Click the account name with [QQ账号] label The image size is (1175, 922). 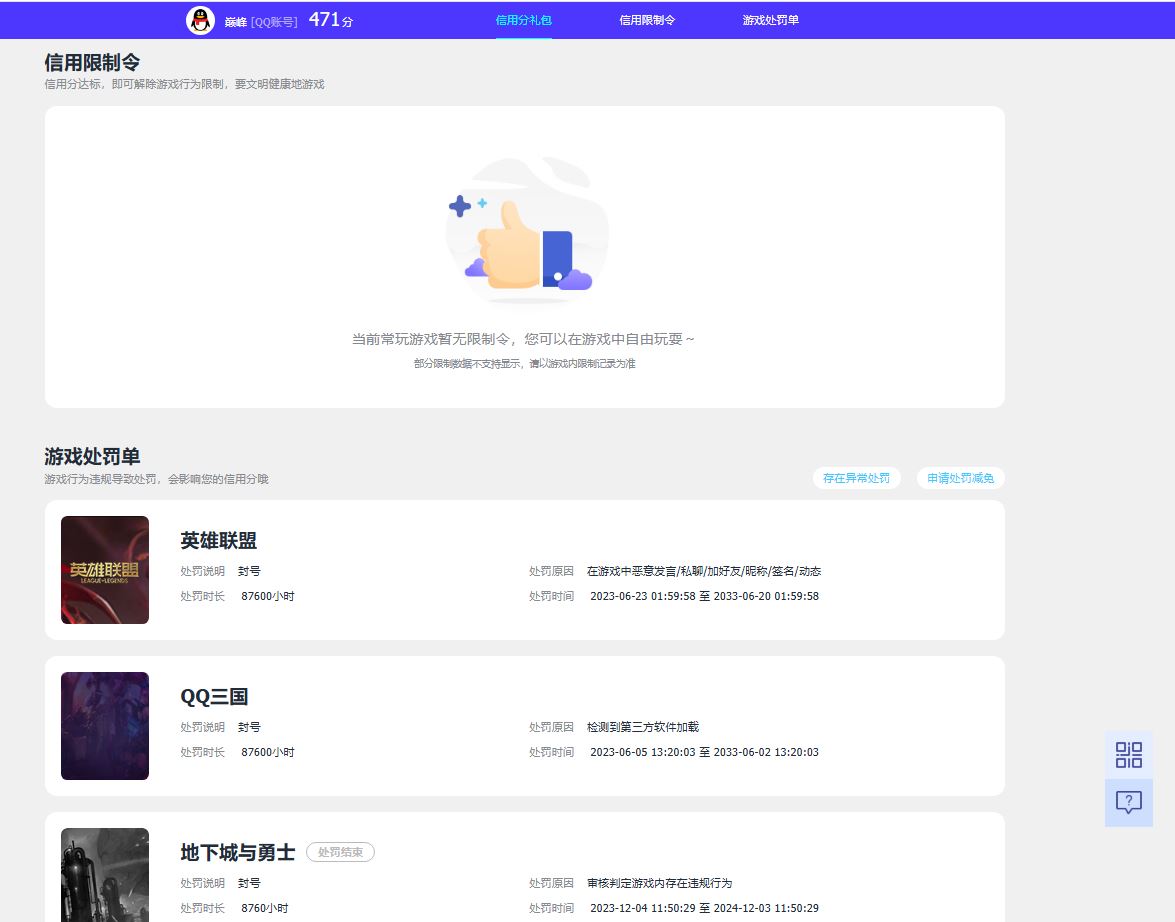[261, 21]
